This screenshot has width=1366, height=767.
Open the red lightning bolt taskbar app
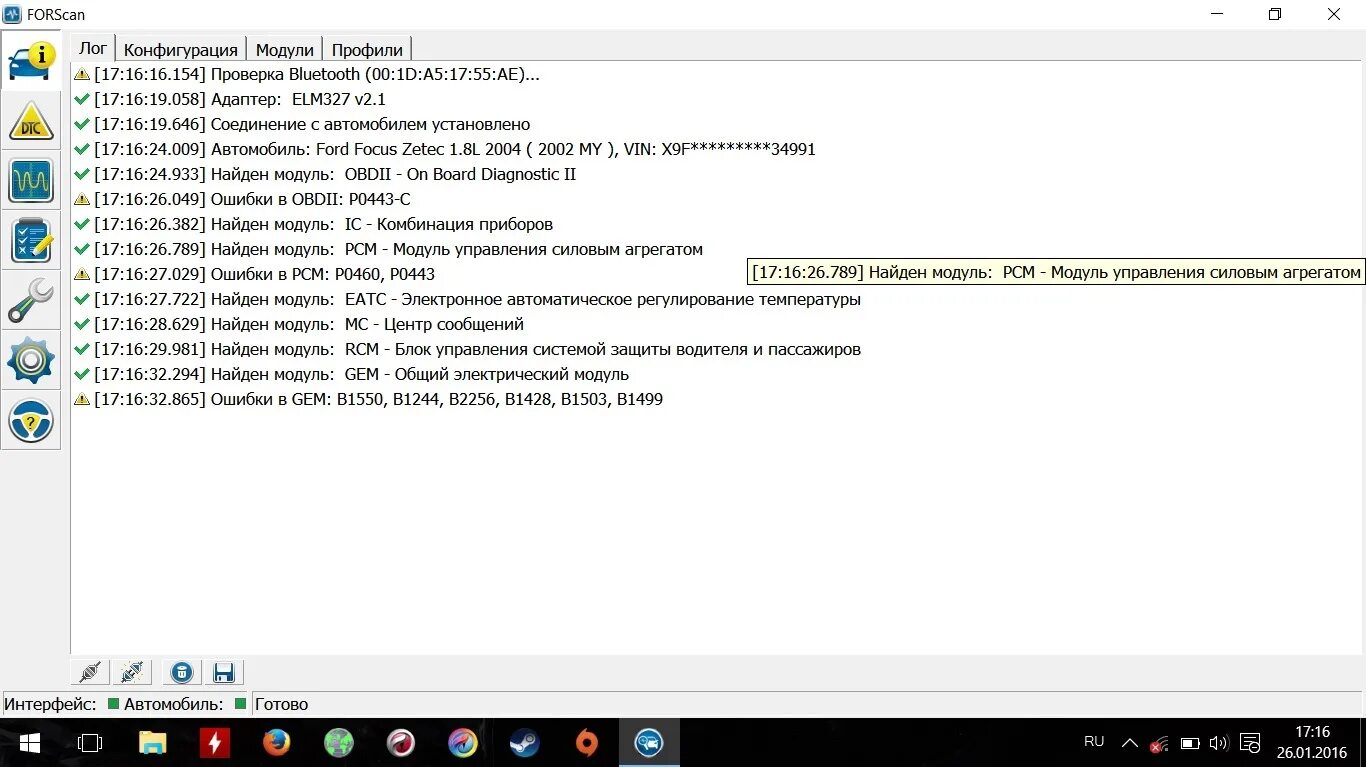pyautogui.click(x=214, y=743)
